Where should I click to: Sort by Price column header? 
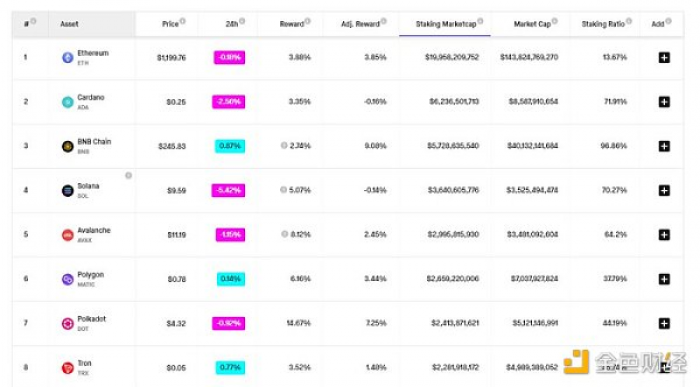coord(170,24)
